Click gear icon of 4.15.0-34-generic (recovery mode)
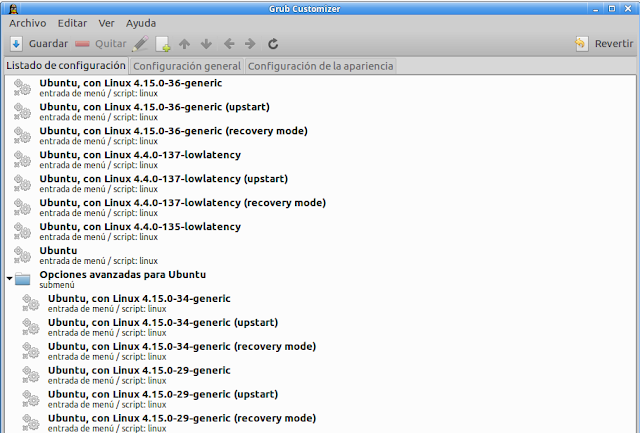Screen dimensions: 640x433 point(31,351)
